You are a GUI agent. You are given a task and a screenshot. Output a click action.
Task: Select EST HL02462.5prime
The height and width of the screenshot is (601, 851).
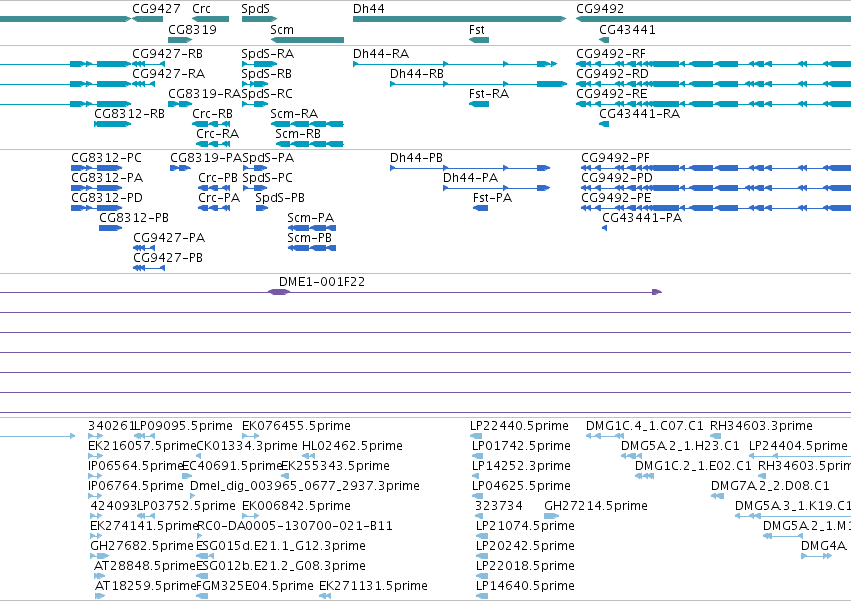309,456
